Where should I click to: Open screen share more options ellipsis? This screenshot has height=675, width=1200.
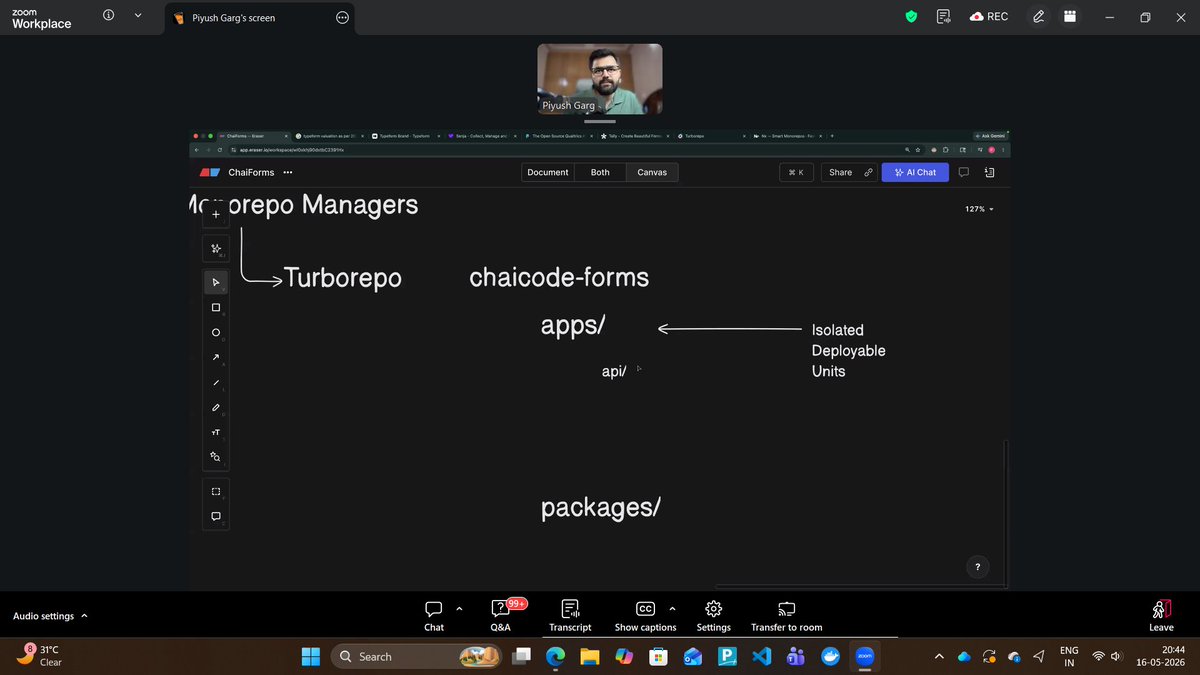point(343,17)
